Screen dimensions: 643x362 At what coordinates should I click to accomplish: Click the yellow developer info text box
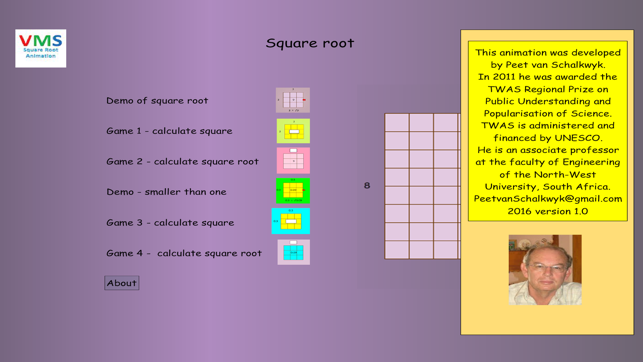[x=548, y=131]
